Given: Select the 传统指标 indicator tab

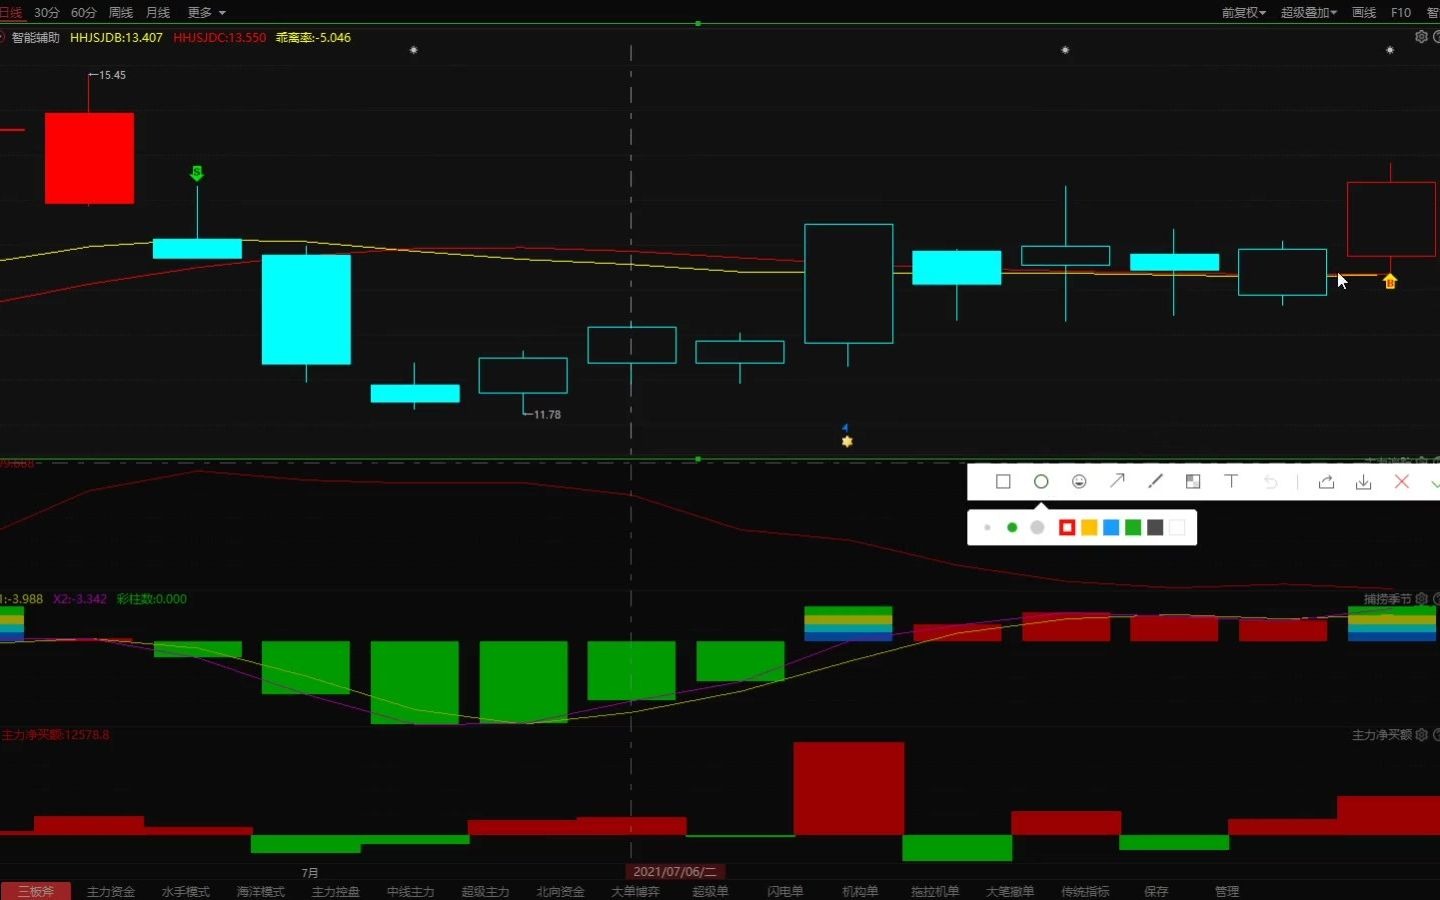Looking at the screenshot, I should 1085,891.
